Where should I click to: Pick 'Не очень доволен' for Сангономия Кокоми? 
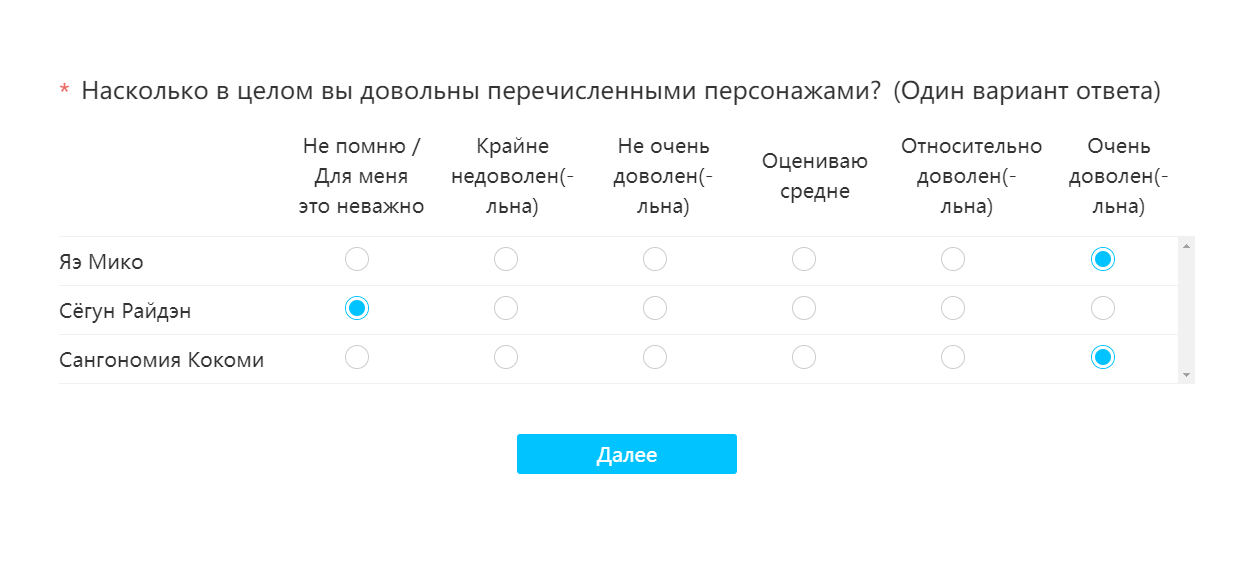pyautogui.click(x=655, y=357)
